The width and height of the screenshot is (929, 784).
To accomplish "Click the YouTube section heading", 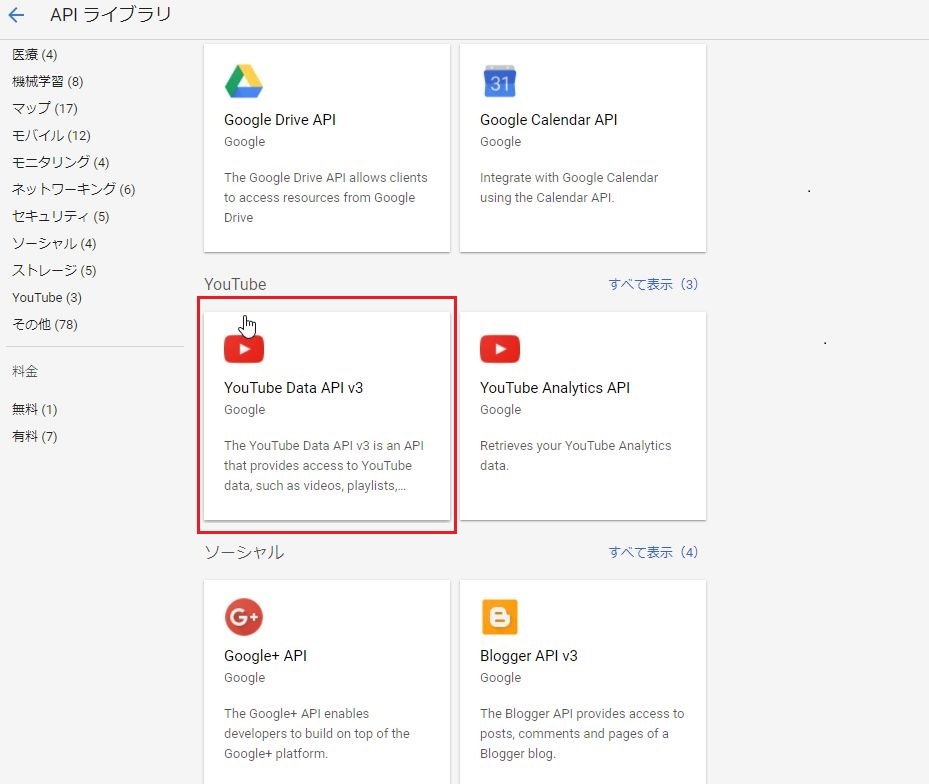I will (x=235, y=284).
